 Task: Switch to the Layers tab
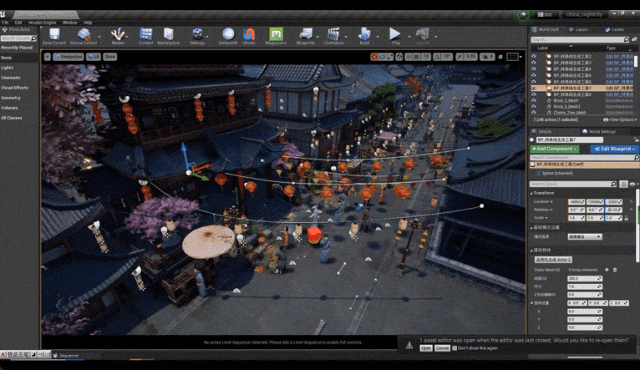coord(579,29)
